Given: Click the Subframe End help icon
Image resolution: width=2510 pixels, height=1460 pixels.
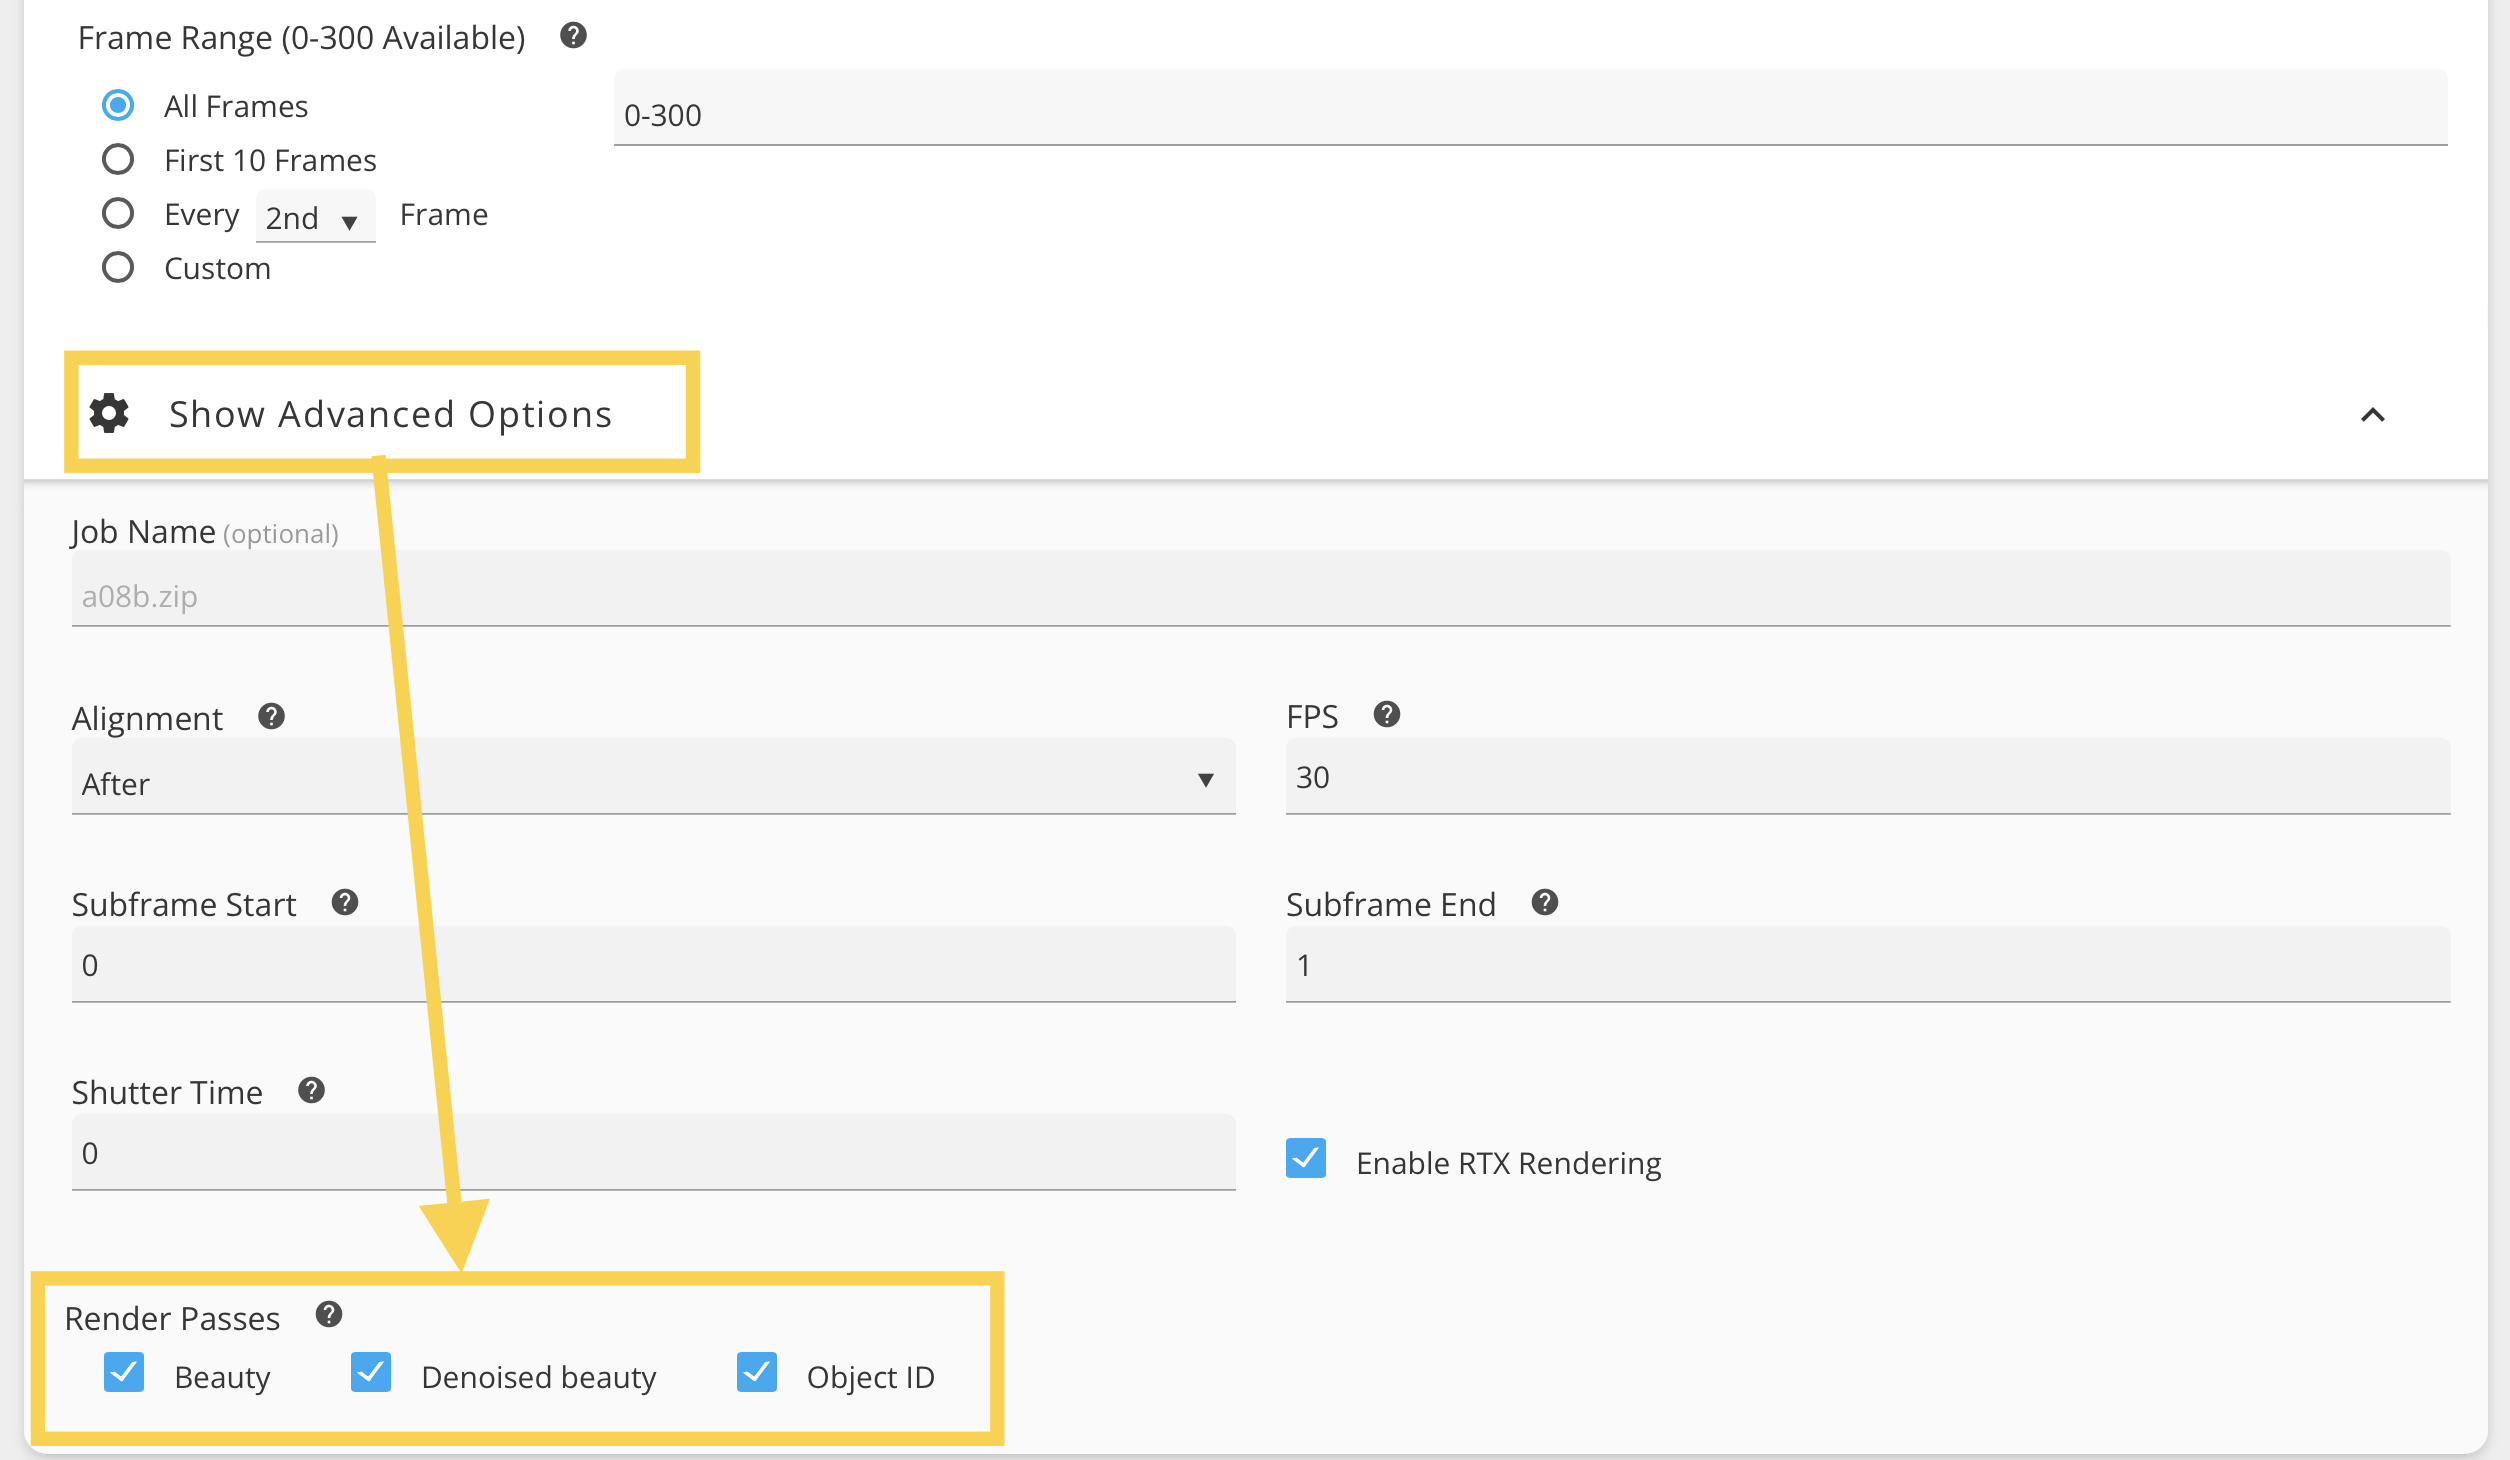Looking at the screenshot, I should pos(1544,902).
